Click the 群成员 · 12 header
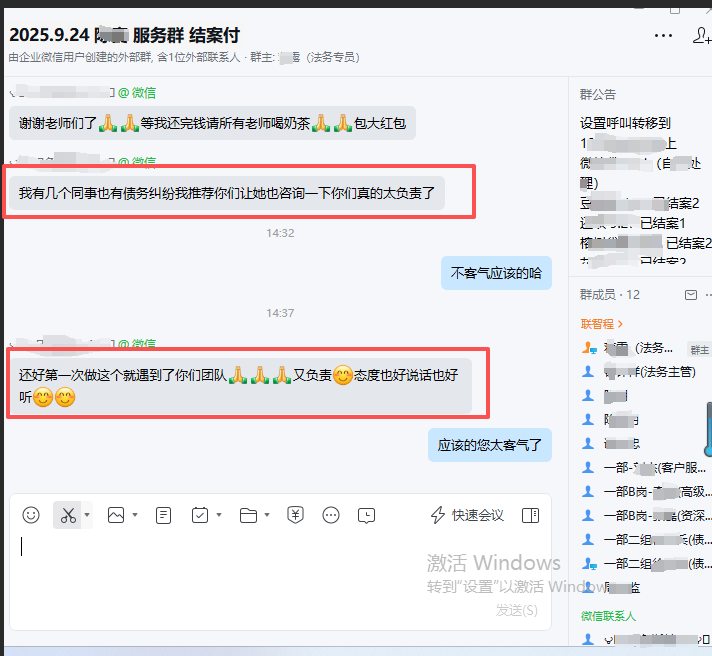 click(610, 295)
